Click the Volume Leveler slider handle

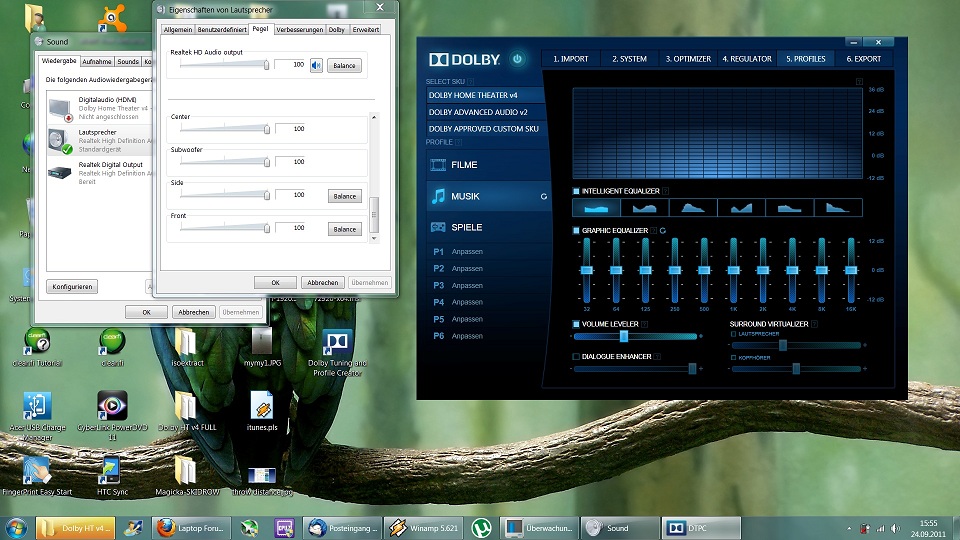pyautogui.click(x=623, y=336)
